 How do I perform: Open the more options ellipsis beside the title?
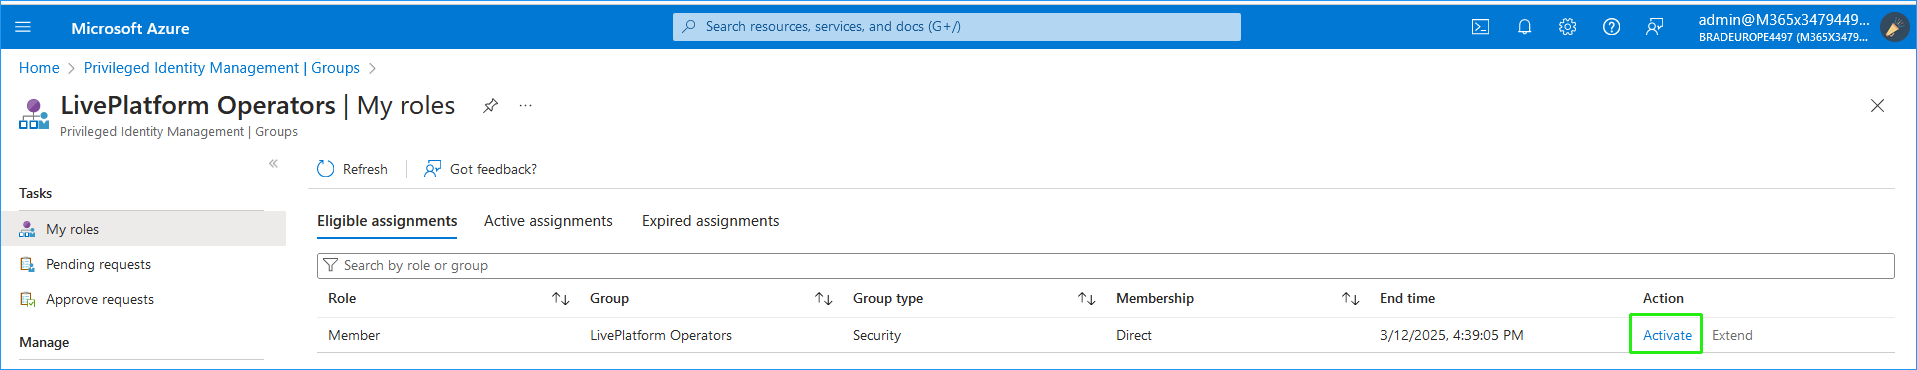526,105
